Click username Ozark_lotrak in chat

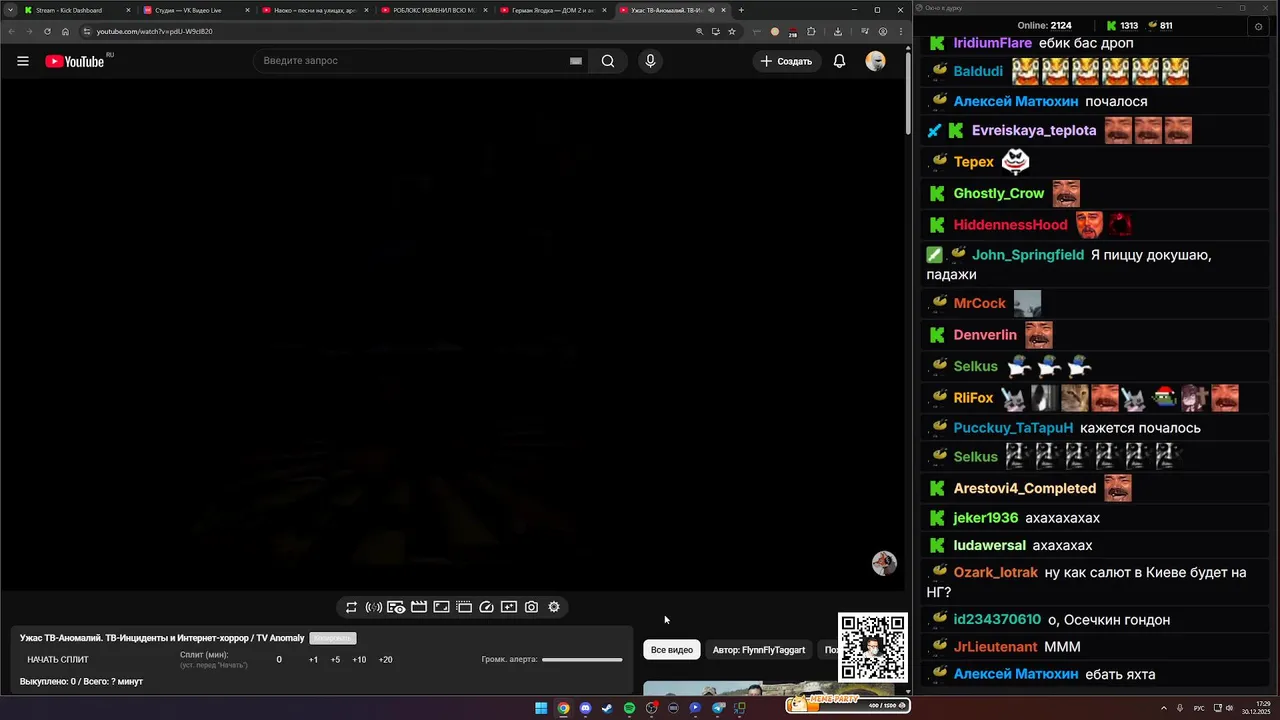[996, 573]
